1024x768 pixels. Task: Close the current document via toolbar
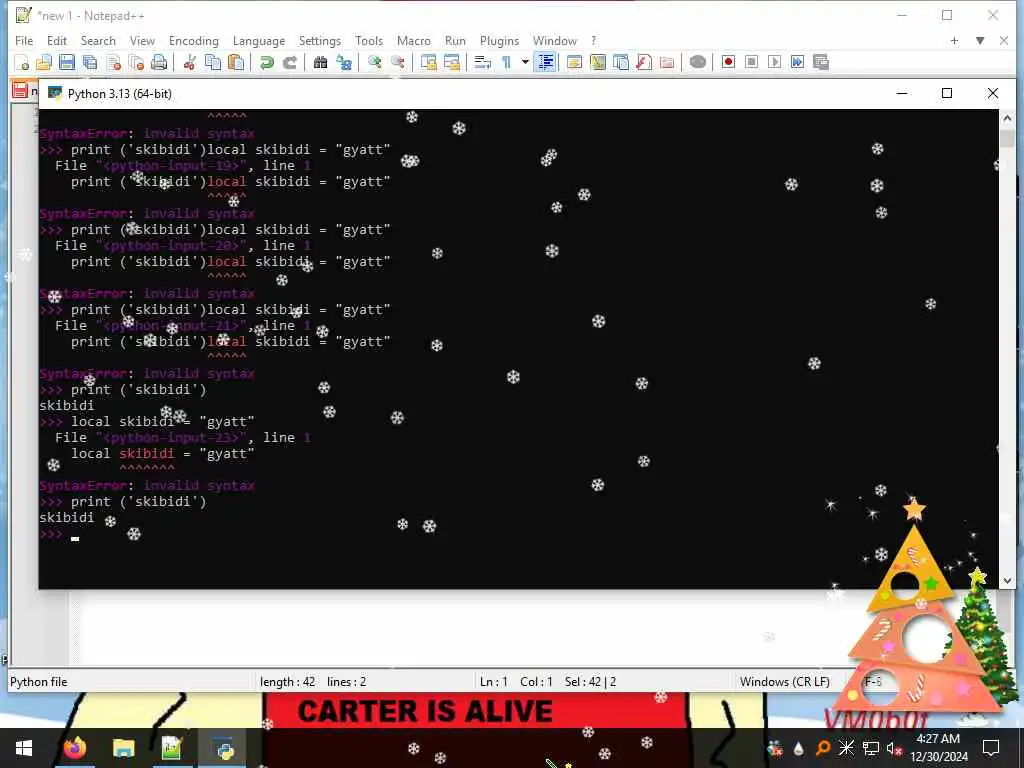(x=114, y=63)
